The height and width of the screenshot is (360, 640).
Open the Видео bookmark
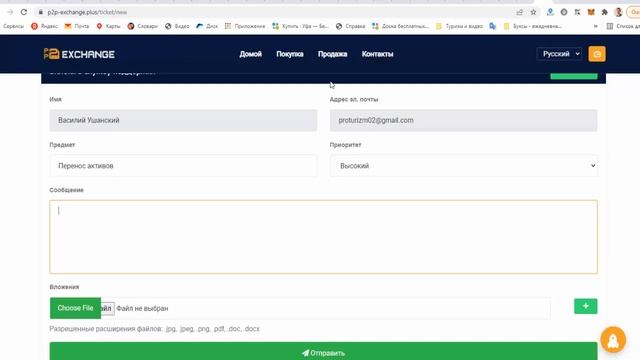177,26
